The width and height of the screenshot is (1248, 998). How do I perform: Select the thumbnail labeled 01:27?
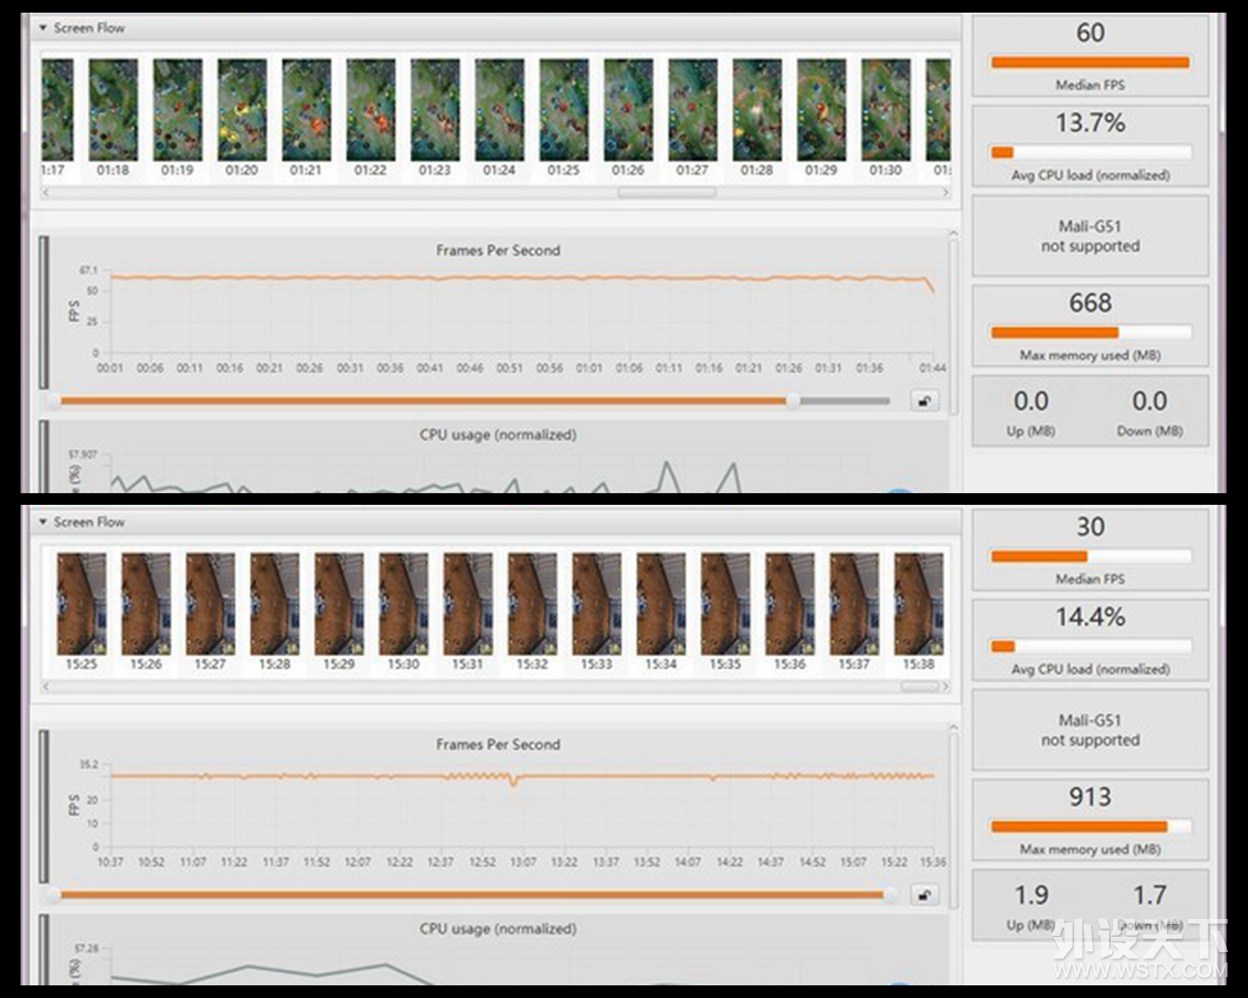[692, 110]
